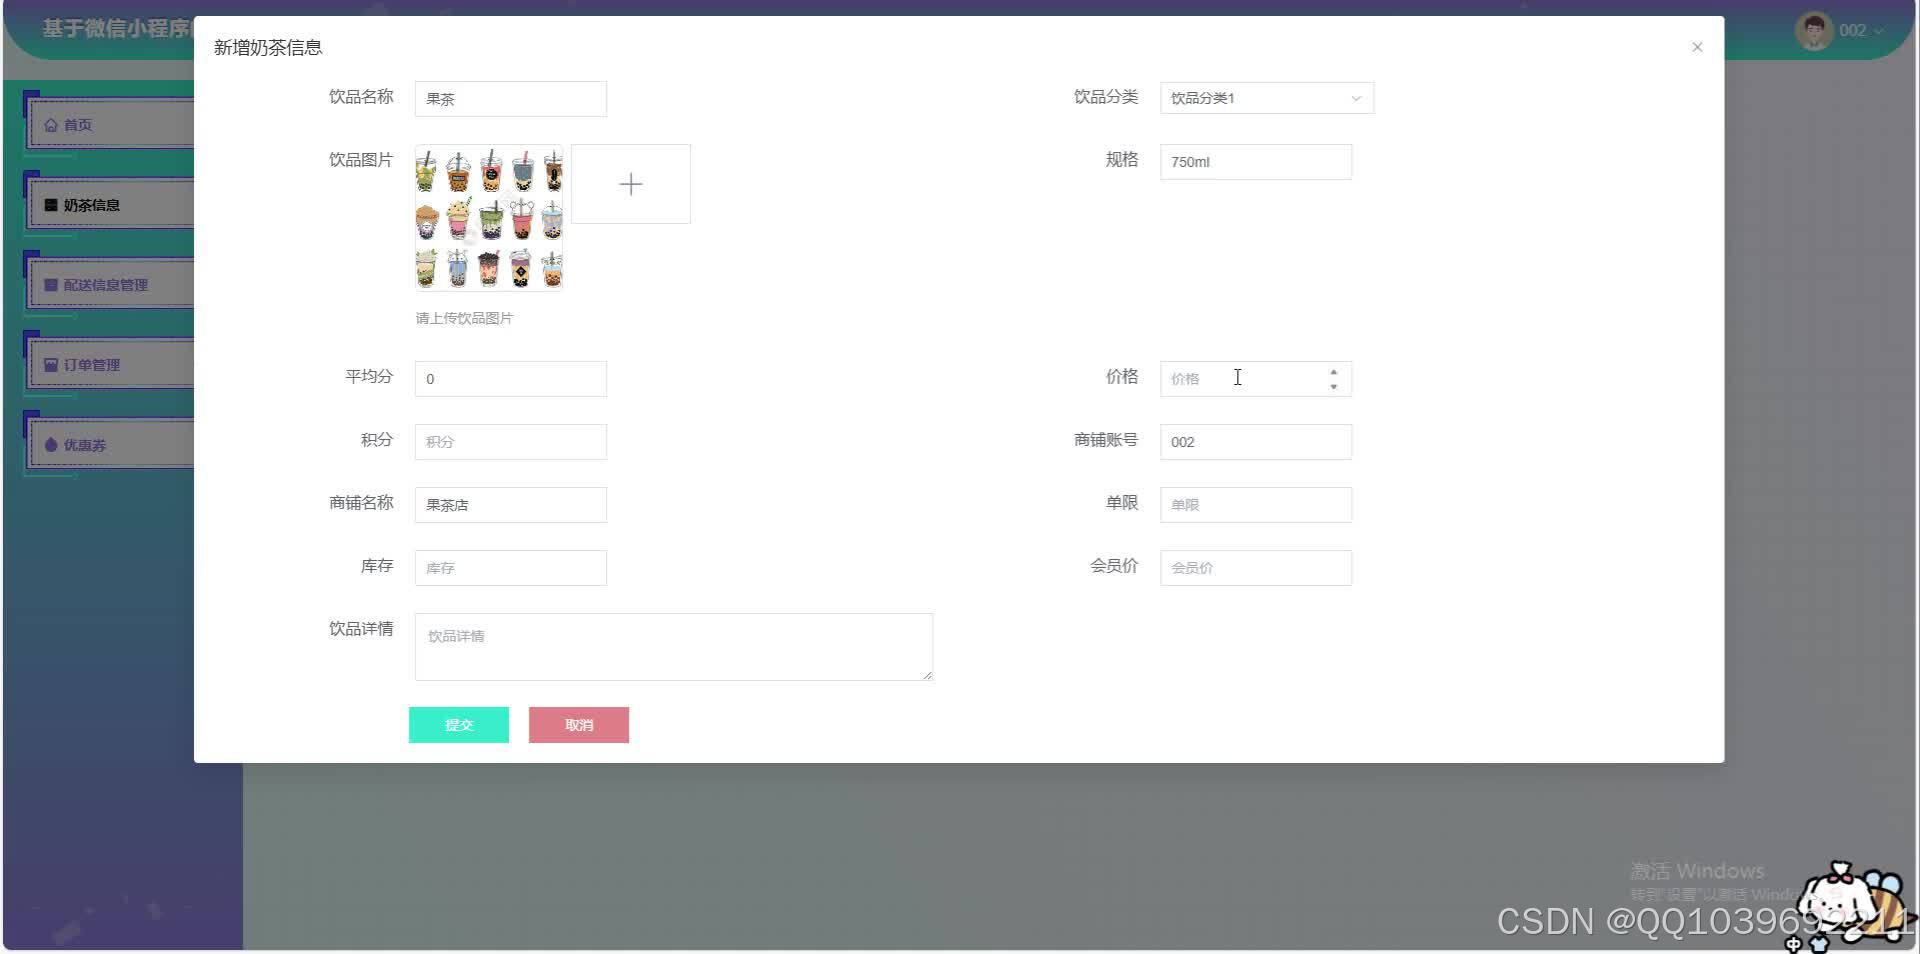Image resolution: width=1920 pixels, height=954 pixels.
Task: Click the 配送信息管理 sidebar icon
Action: (x=52, y=284)
